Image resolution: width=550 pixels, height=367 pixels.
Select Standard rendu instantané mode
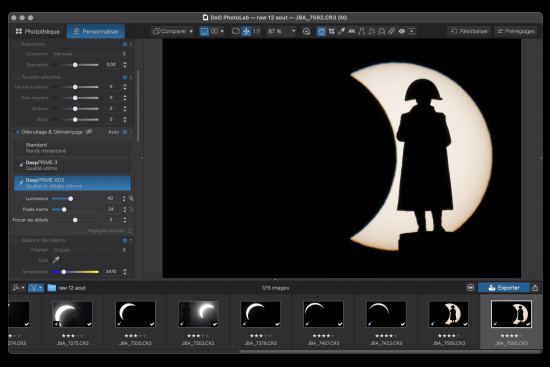pyautogui.click(x=72, y=148)
